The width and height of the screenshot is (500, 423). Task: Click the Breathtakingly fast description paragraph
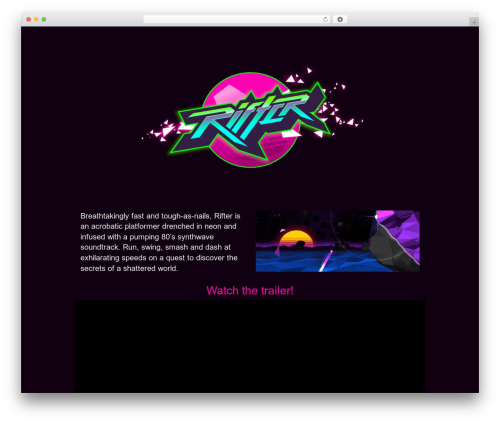coord(160,242)
